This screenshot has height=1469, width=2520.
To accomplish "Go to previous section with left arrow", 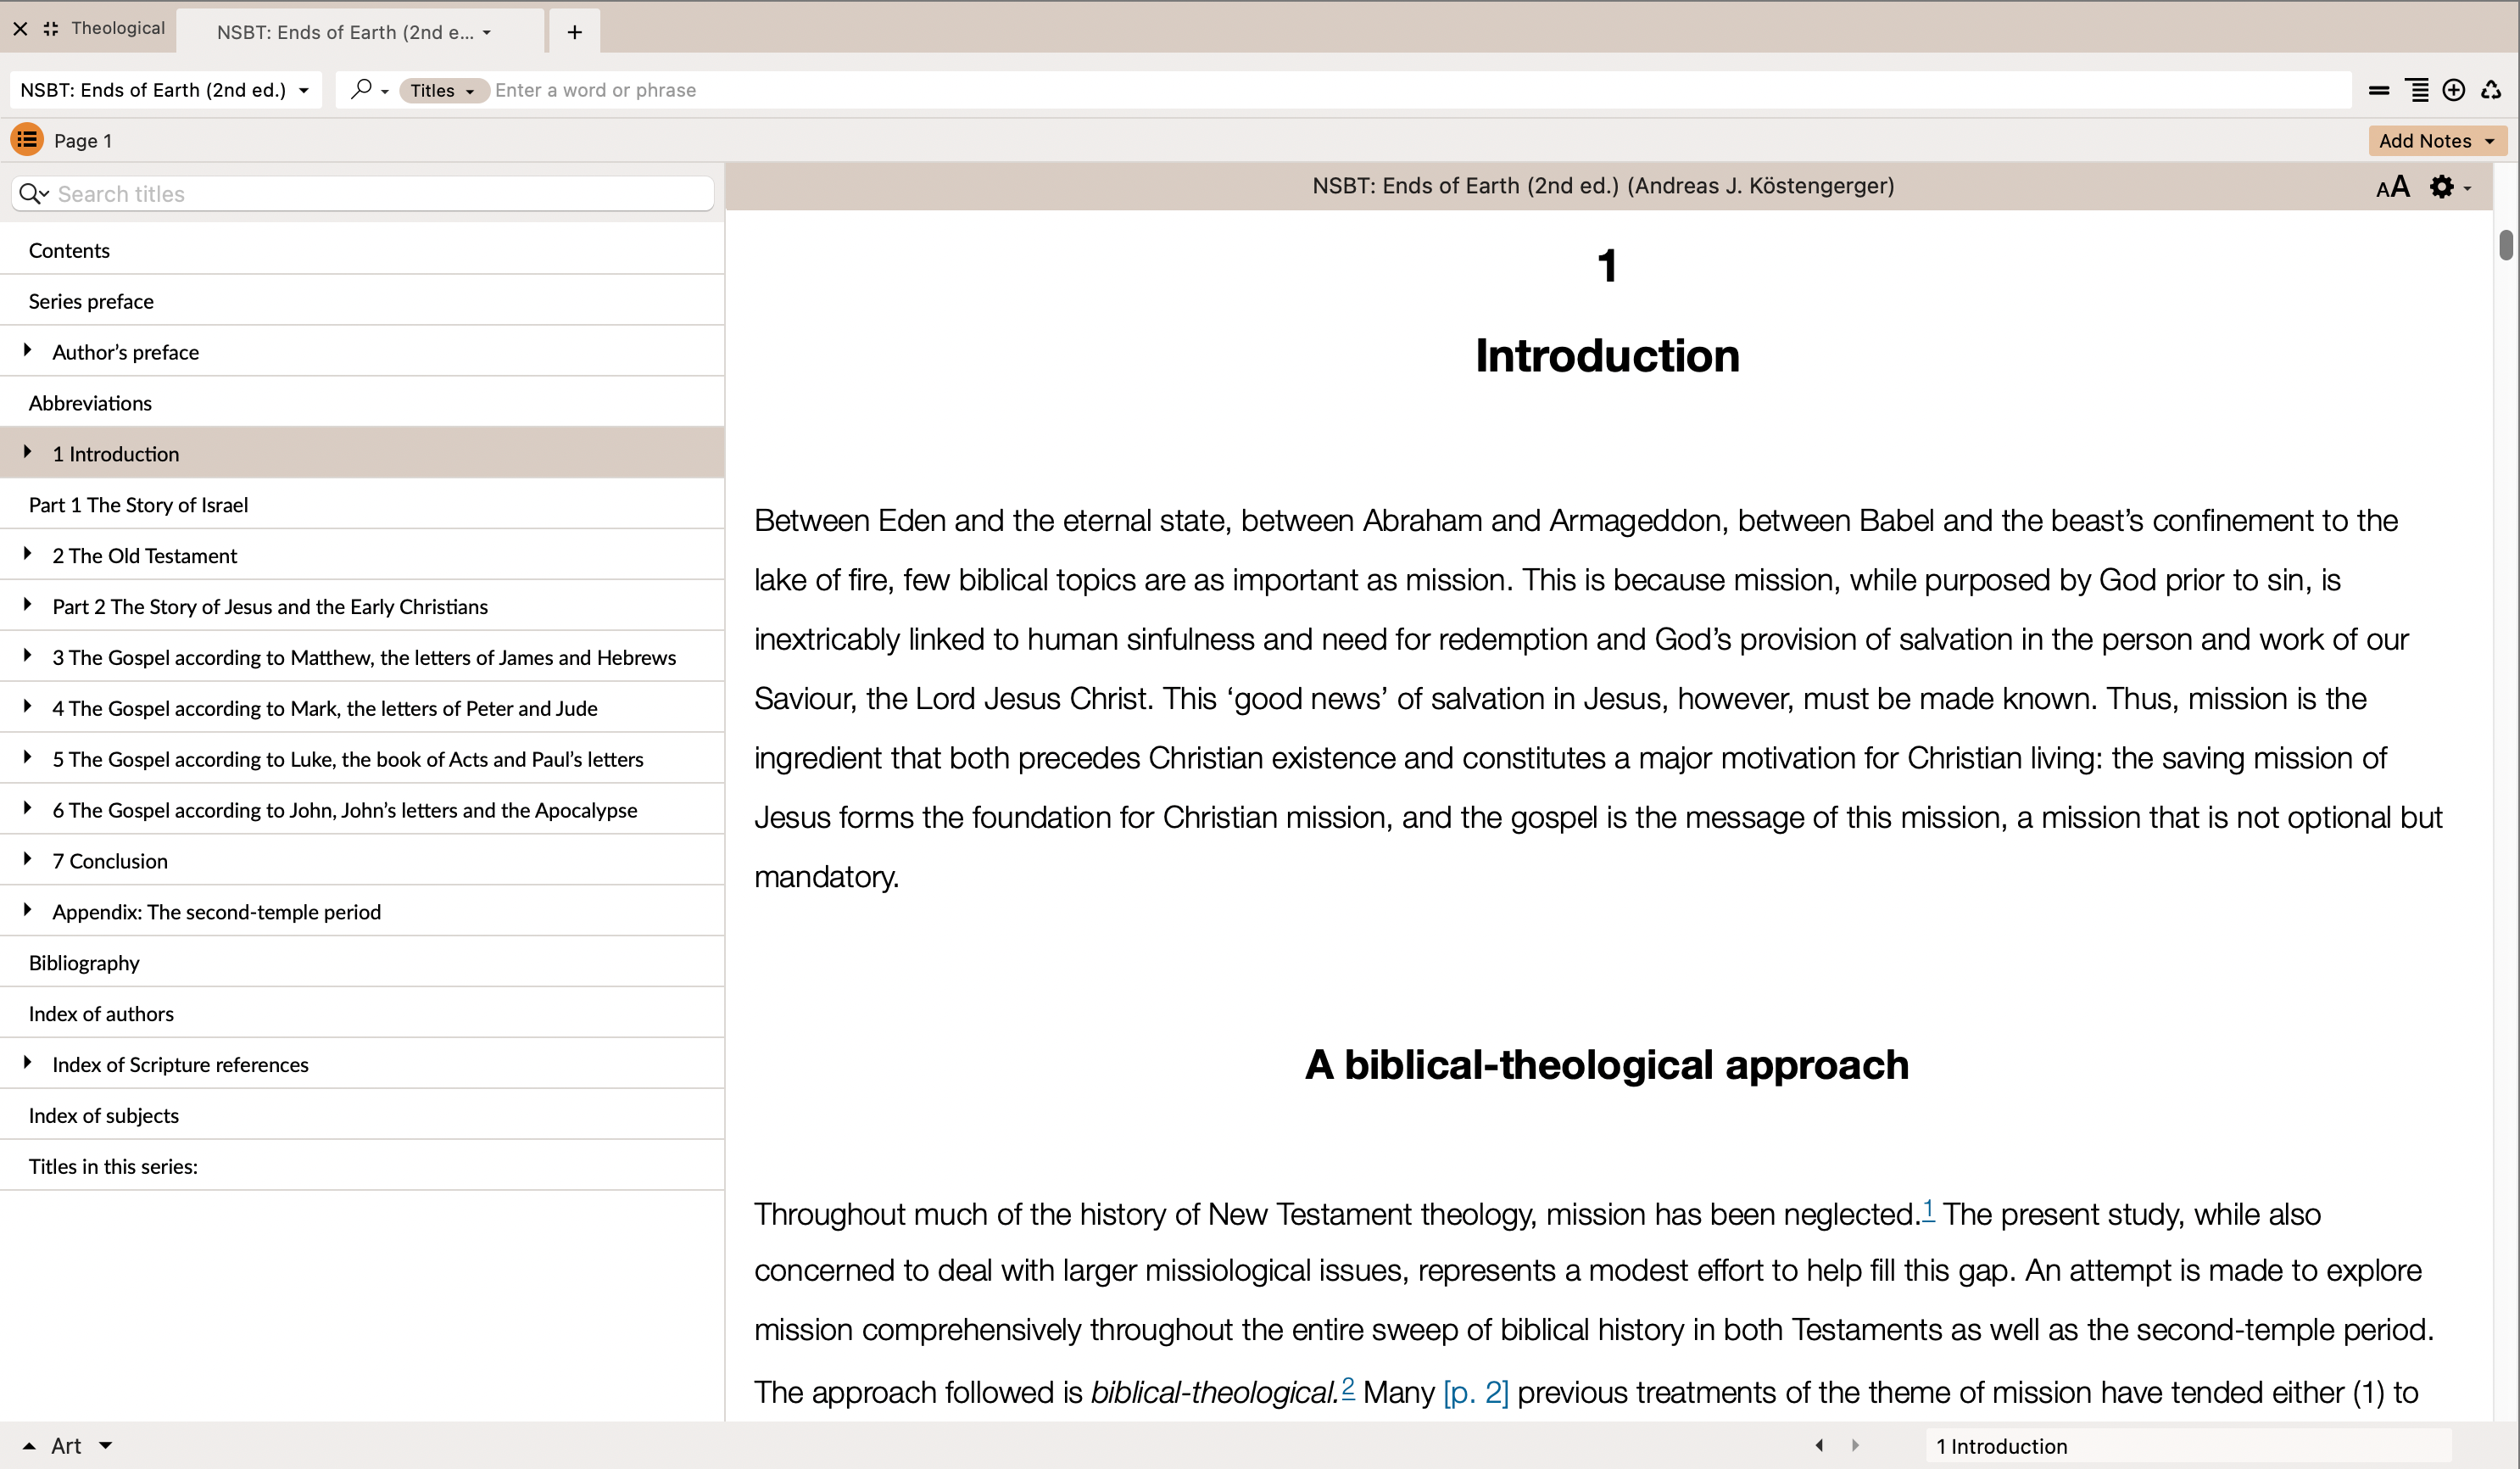I will coord(1819,1445).
